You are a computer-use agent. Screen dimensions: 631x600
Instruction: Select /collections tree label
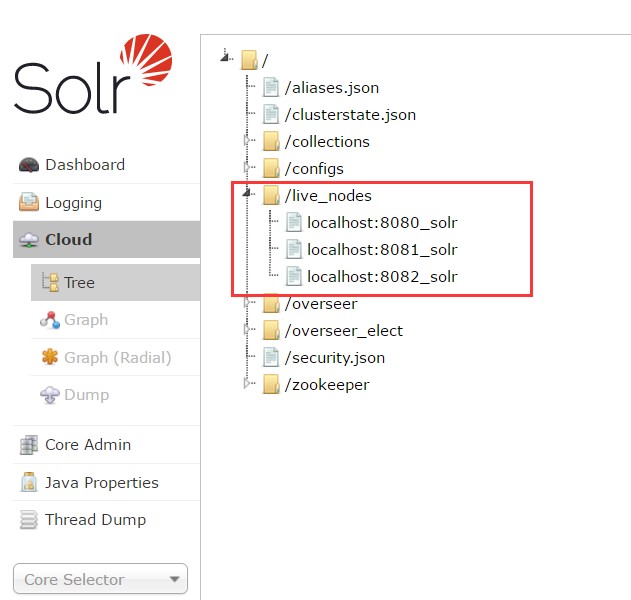tap(327, 142)
